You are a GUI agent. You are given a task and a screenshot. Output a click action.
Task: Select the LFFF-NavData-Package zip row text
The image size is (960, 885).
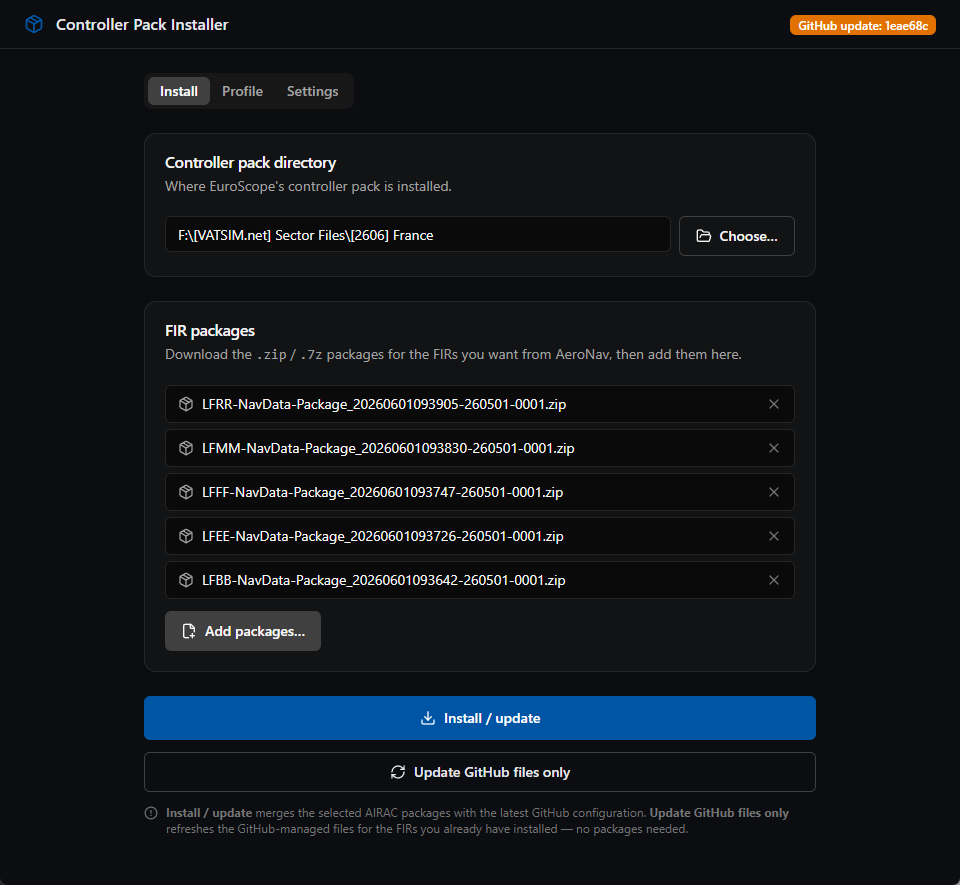click(x=383, y=493)
